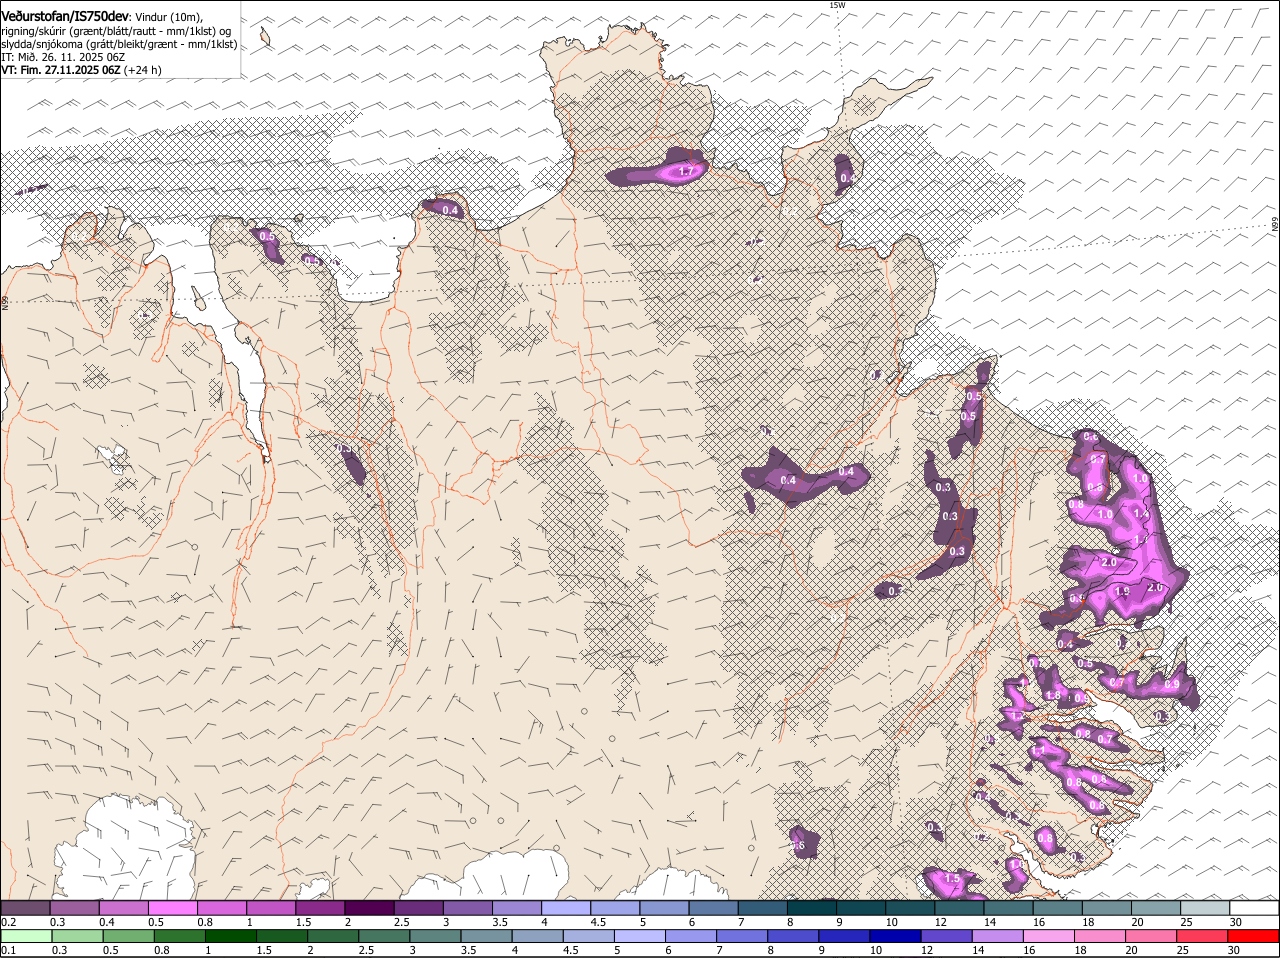Click the 1.9 snowfall value on the map
Image resolution: width=1280 pixels, height=958 pixels.
coord(1122,591)
